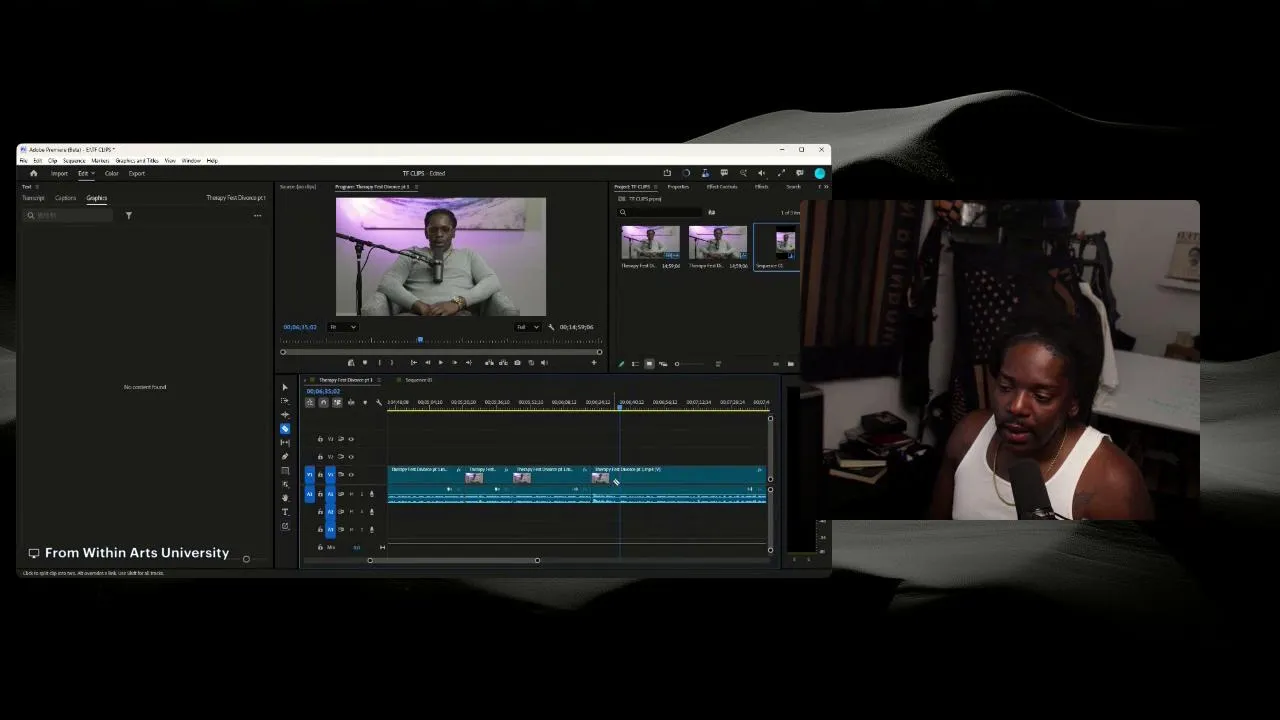Select the Razor tool
Image resolution: width=1280 pixels, height=720 pixels.
[285, 429]
